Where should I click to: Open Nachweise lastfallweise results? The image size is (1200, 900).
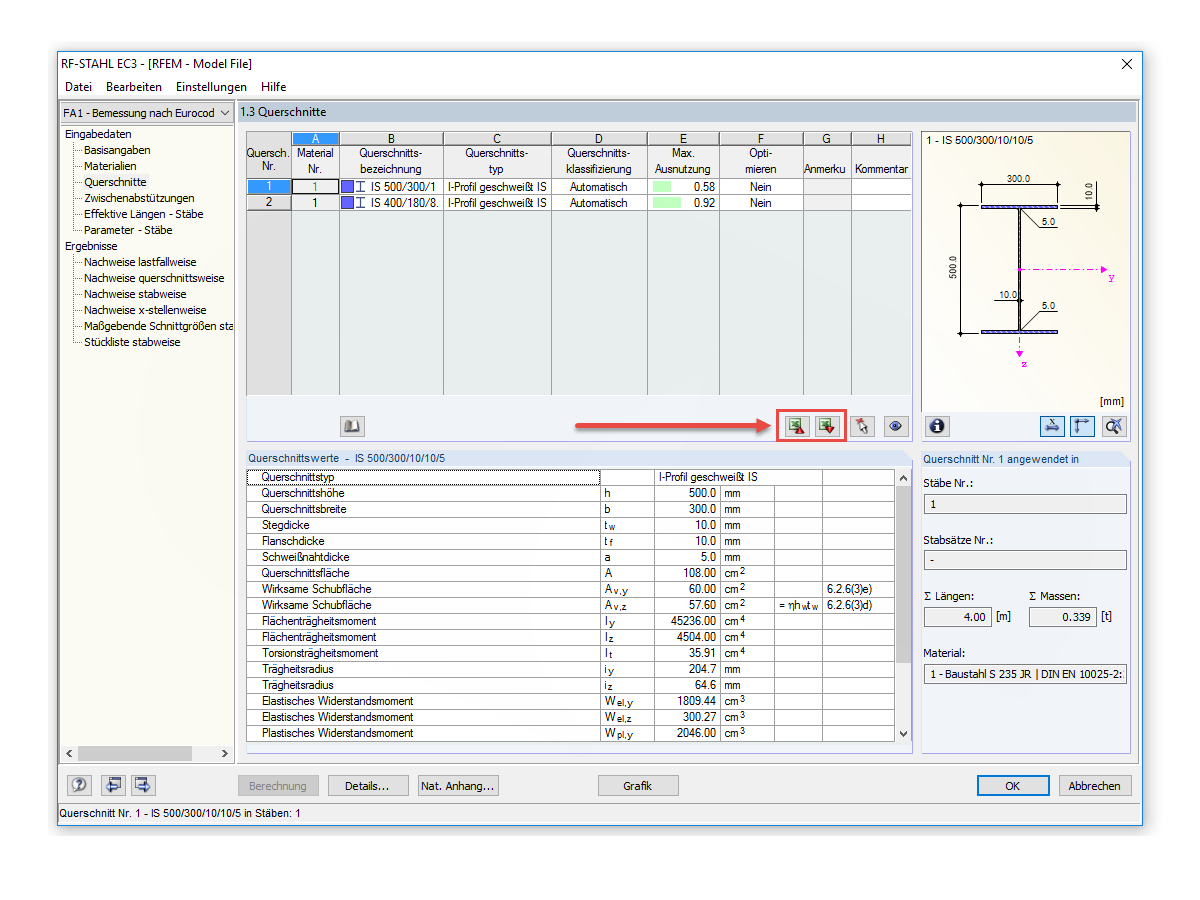point(140,262)
